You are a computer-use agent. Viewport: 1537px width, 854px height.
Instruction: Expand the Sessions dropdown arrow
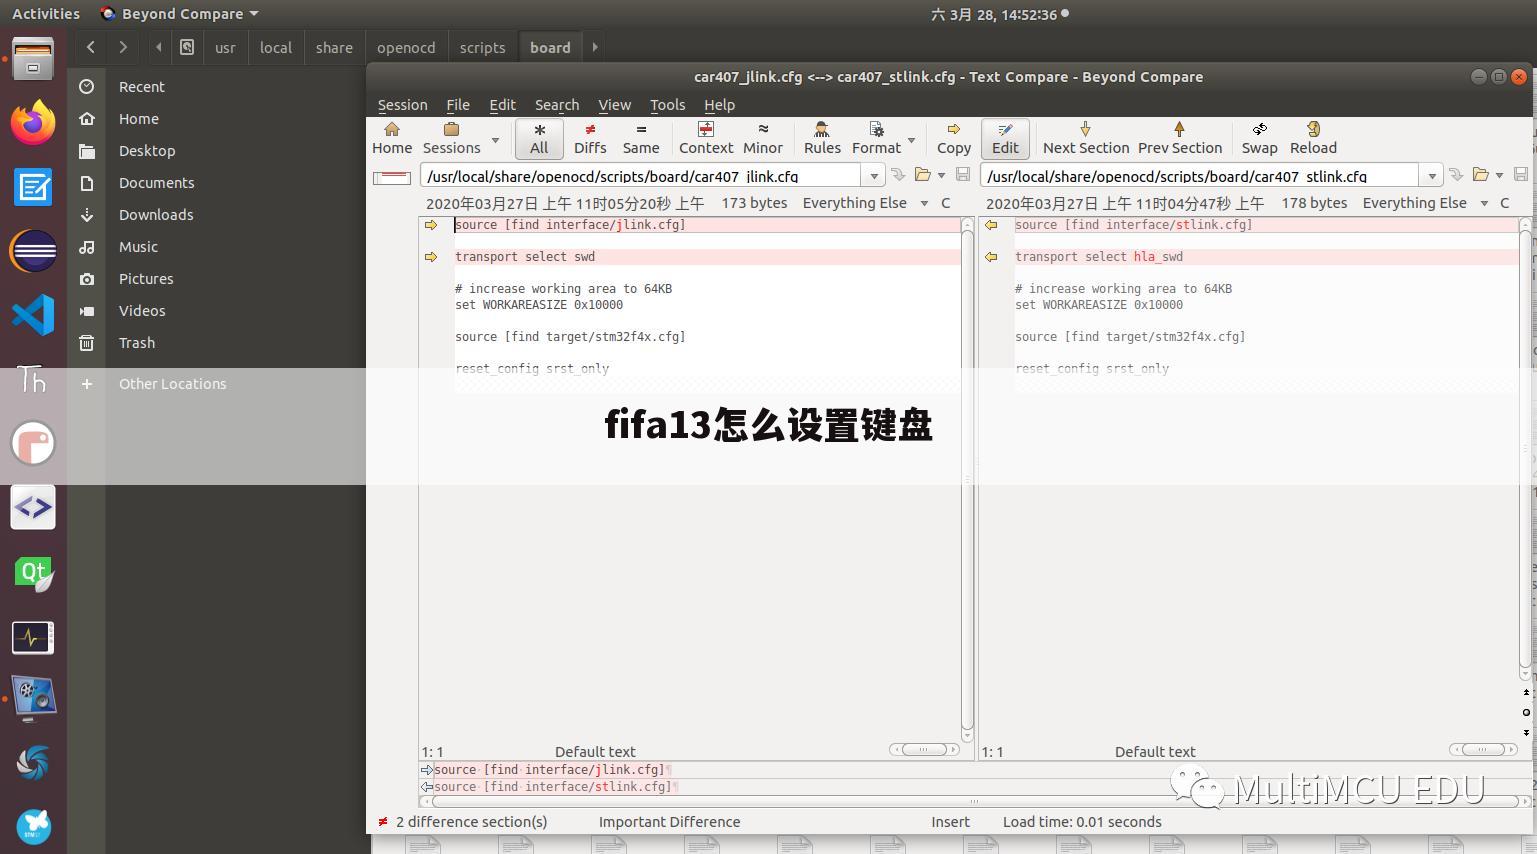(x=495, y=139)
